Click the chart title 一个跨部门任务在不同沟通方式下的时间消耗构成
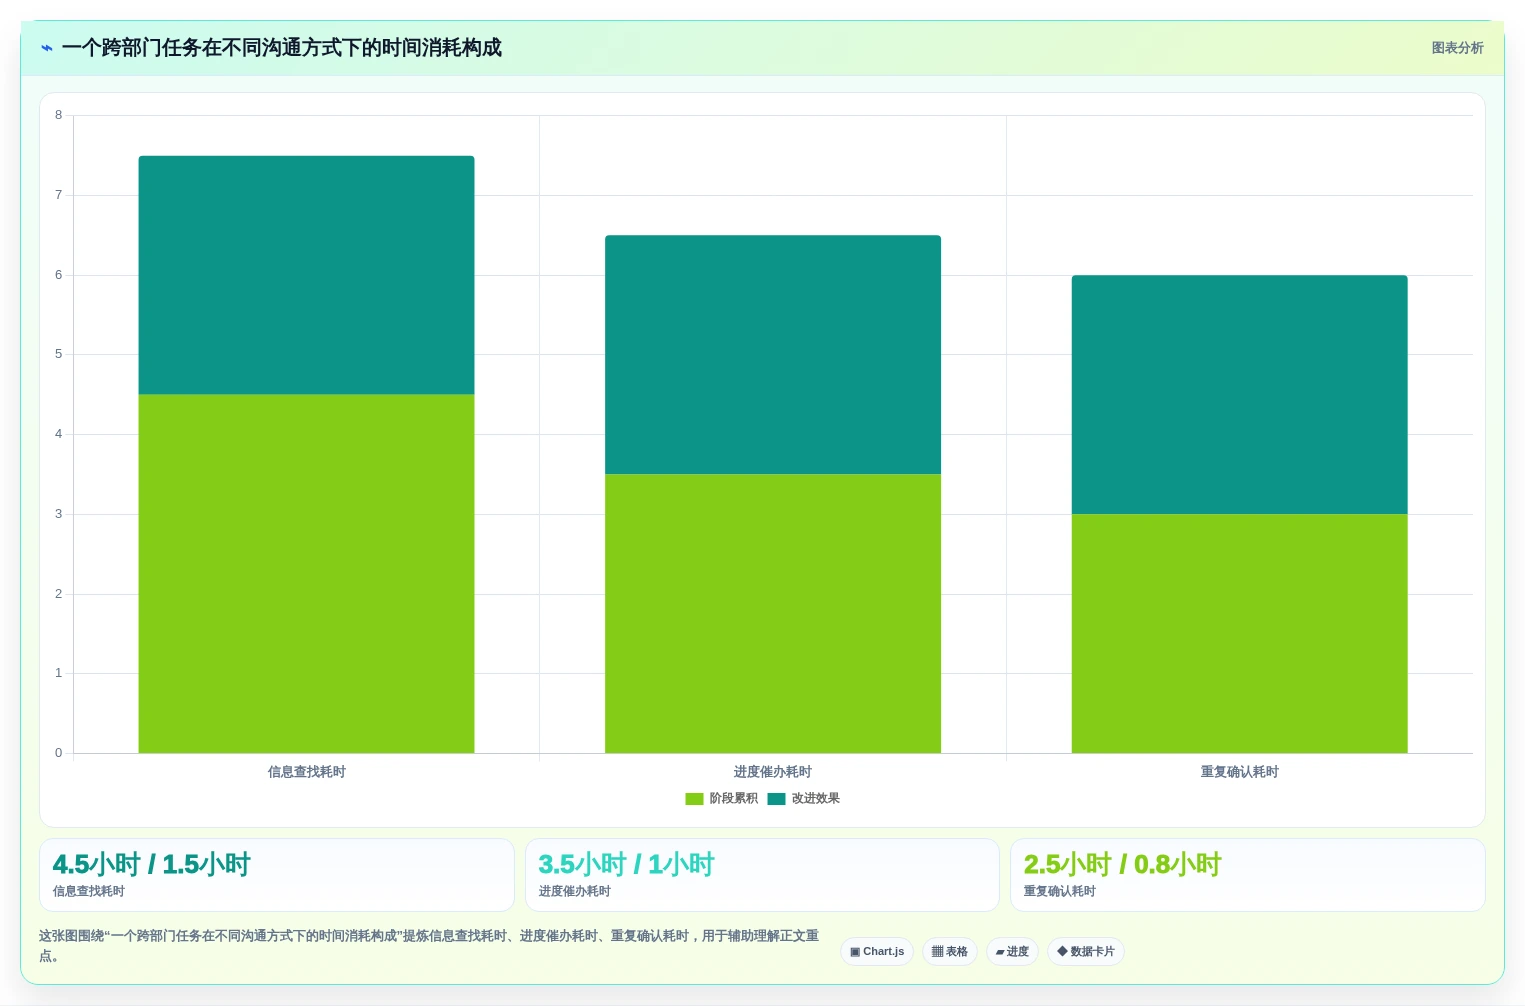 pyautogui.click(x=282, y=48)
